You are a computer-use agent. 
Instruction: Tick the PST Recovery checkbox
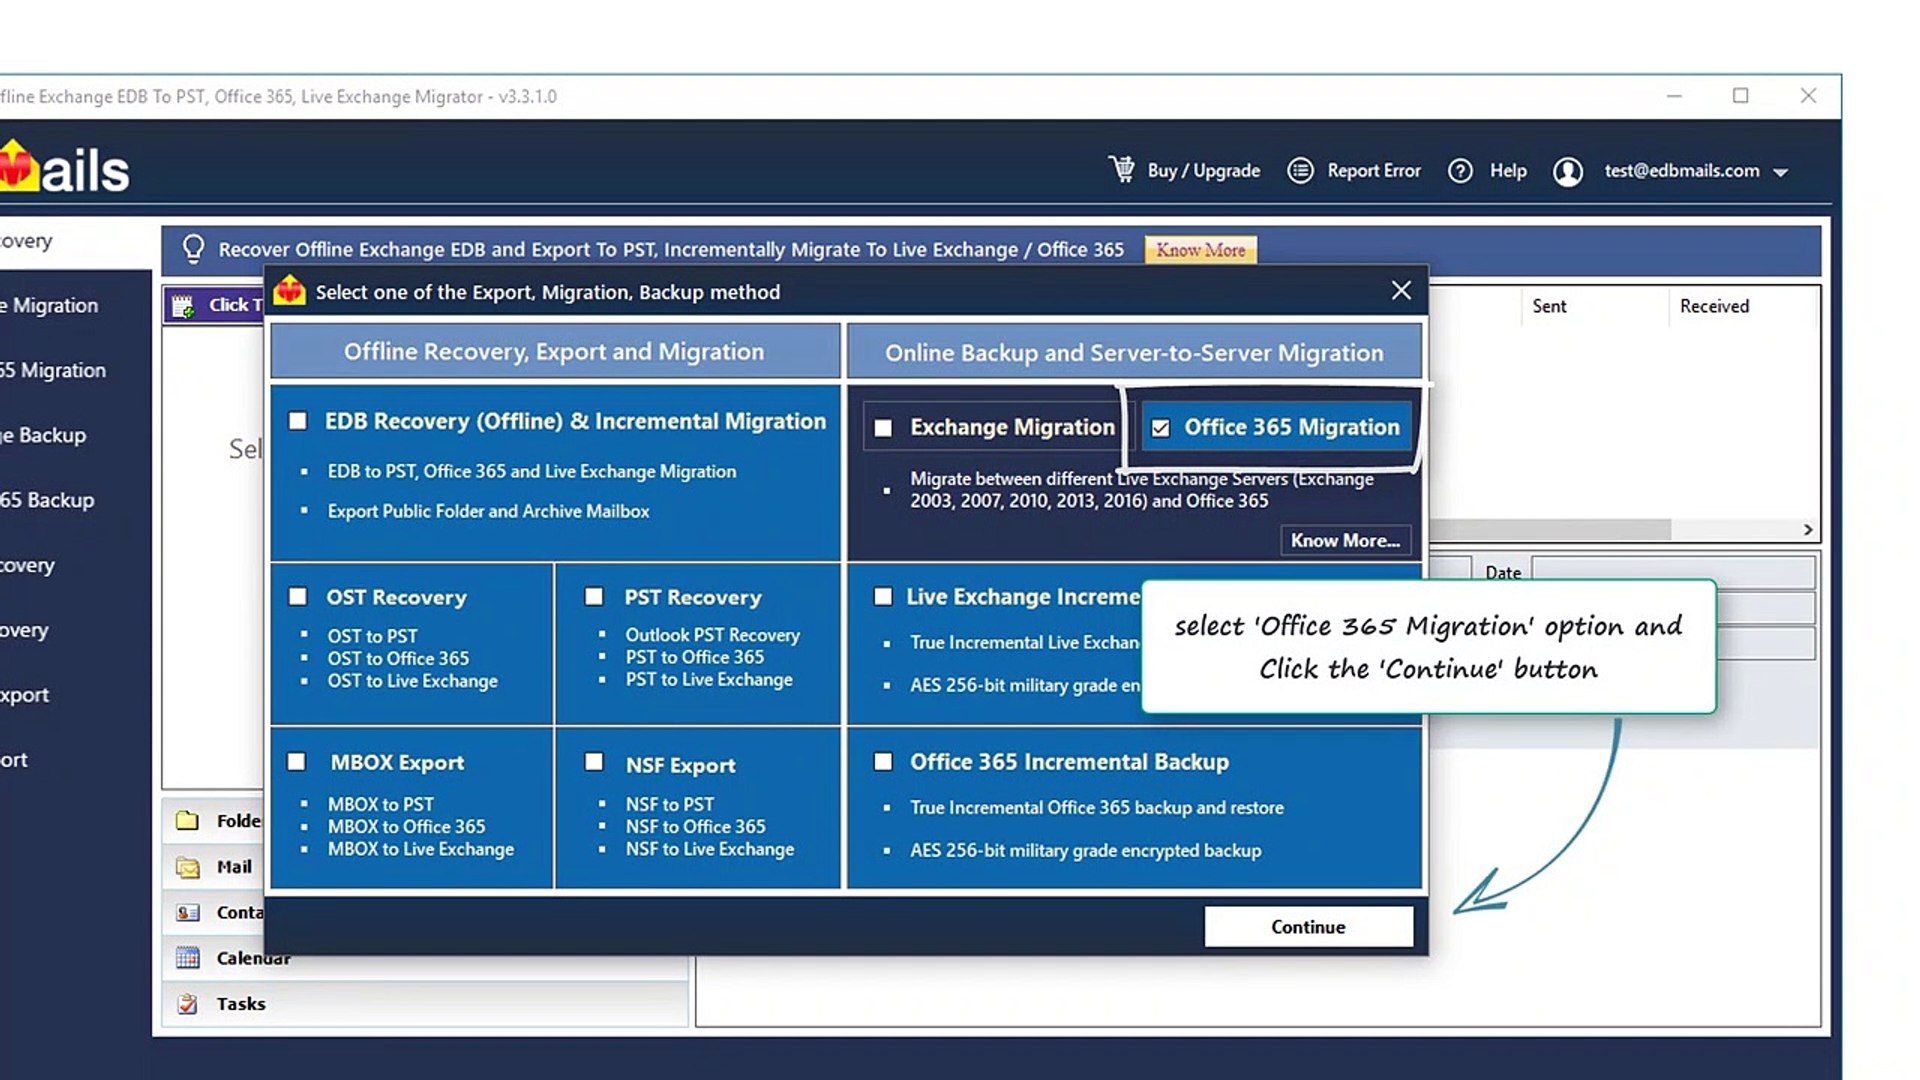pos(594,597)
